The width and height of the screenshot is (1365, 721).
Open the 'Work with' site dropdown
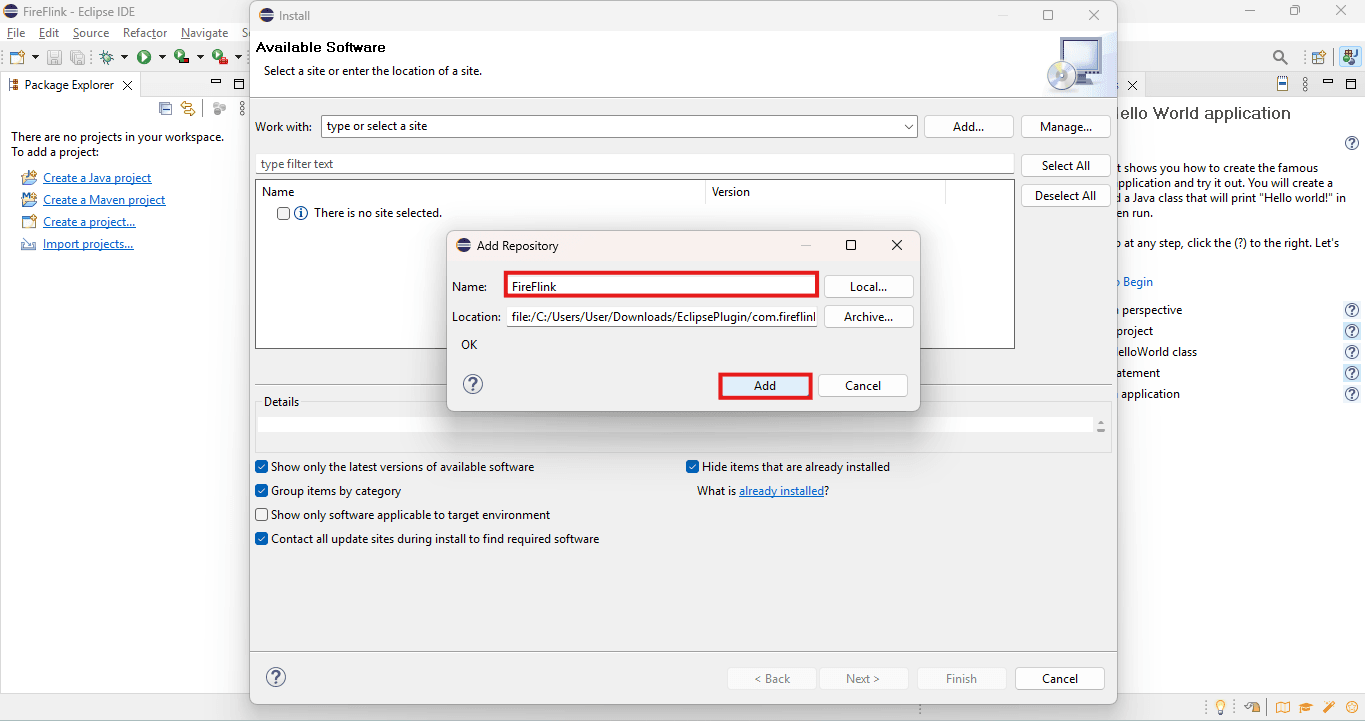908,127
